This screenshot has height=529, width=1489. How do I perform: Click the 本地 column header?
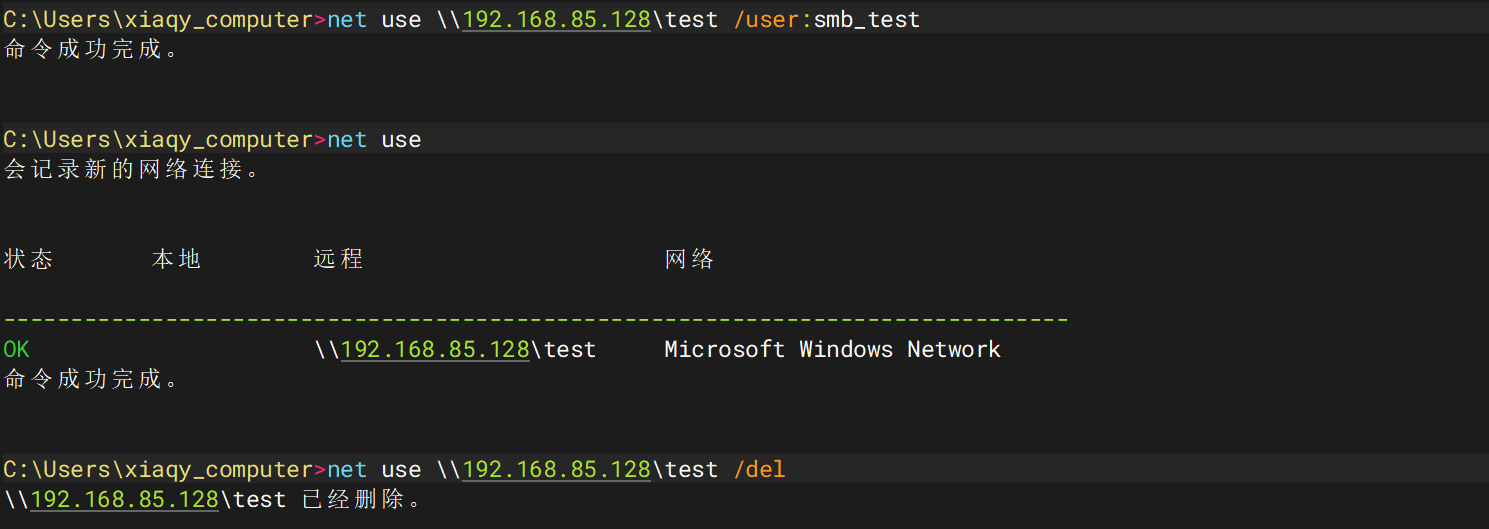click(x=177, y=259)
